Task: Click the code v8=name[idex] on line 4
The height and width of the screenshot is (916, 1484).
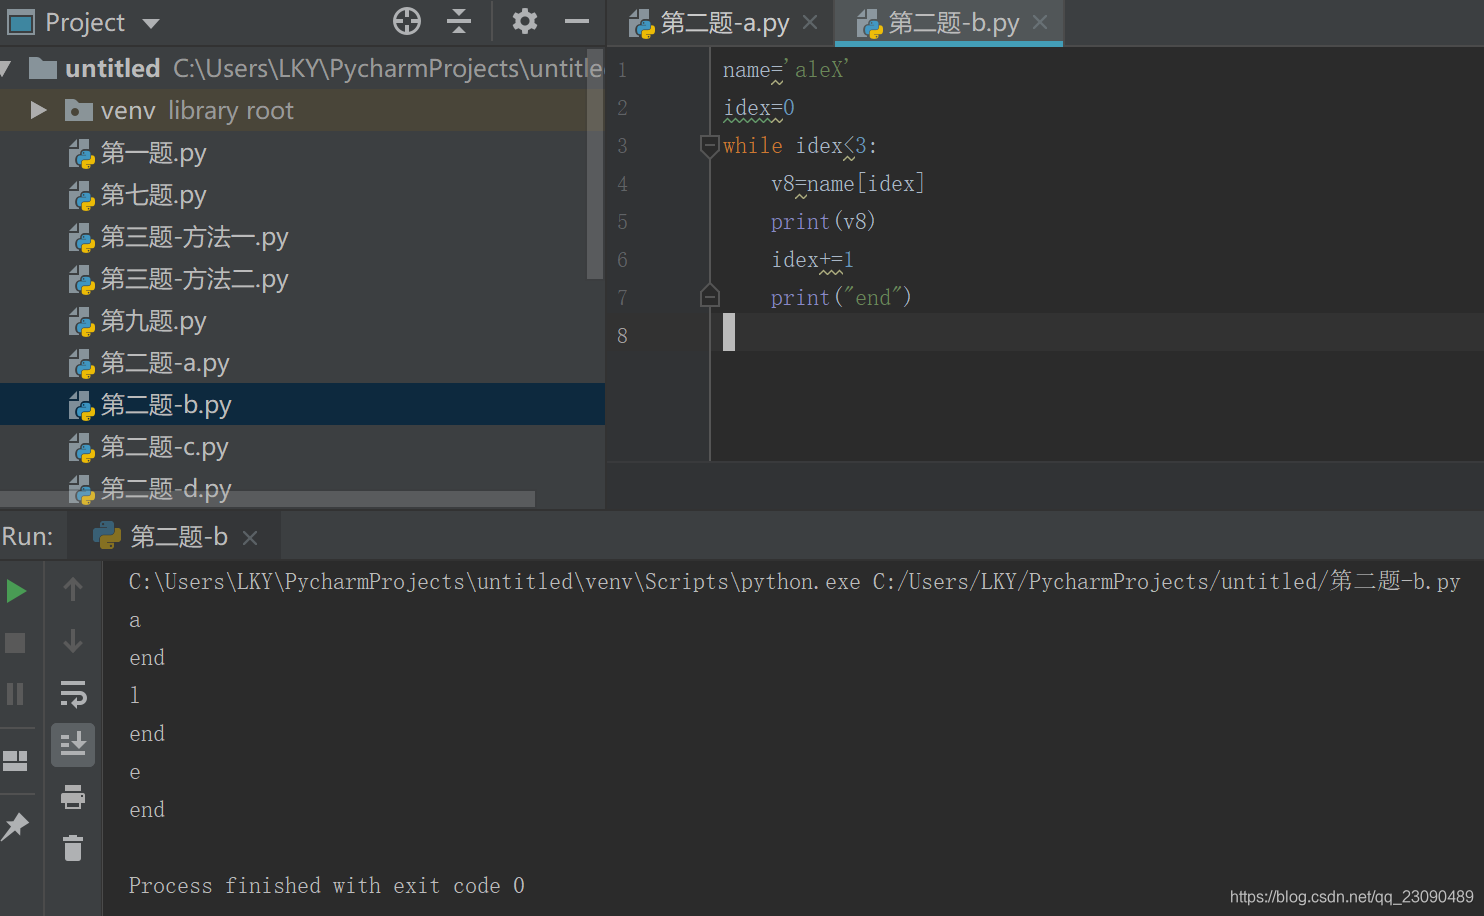Action: point(847,184)
